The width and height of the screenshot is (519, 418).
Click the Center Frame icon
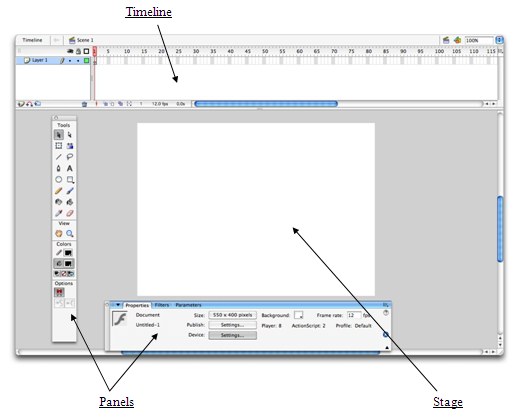pyautogui.click(x=97, y=104)
